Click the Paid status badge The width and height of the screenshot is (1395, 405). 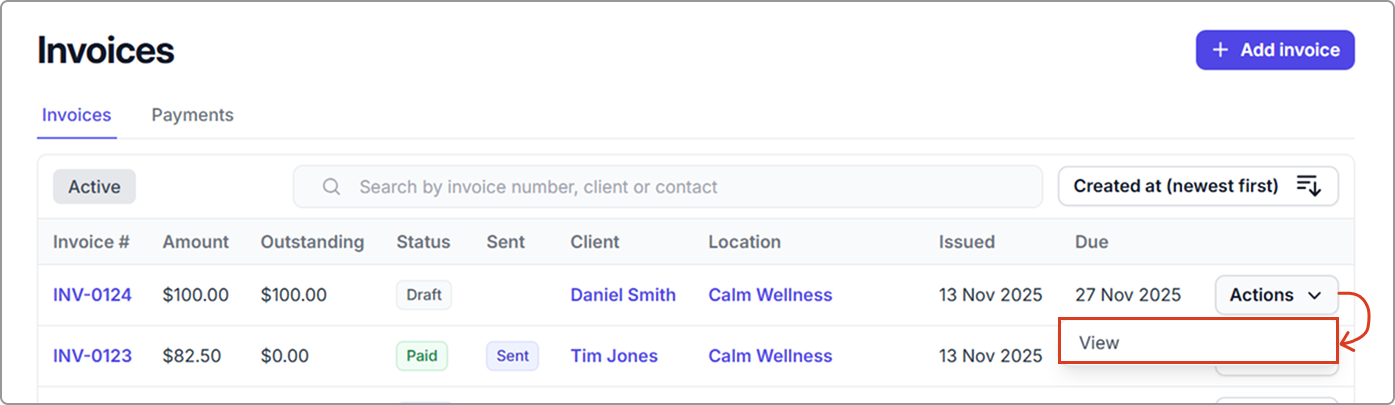(x=421, y=356)
